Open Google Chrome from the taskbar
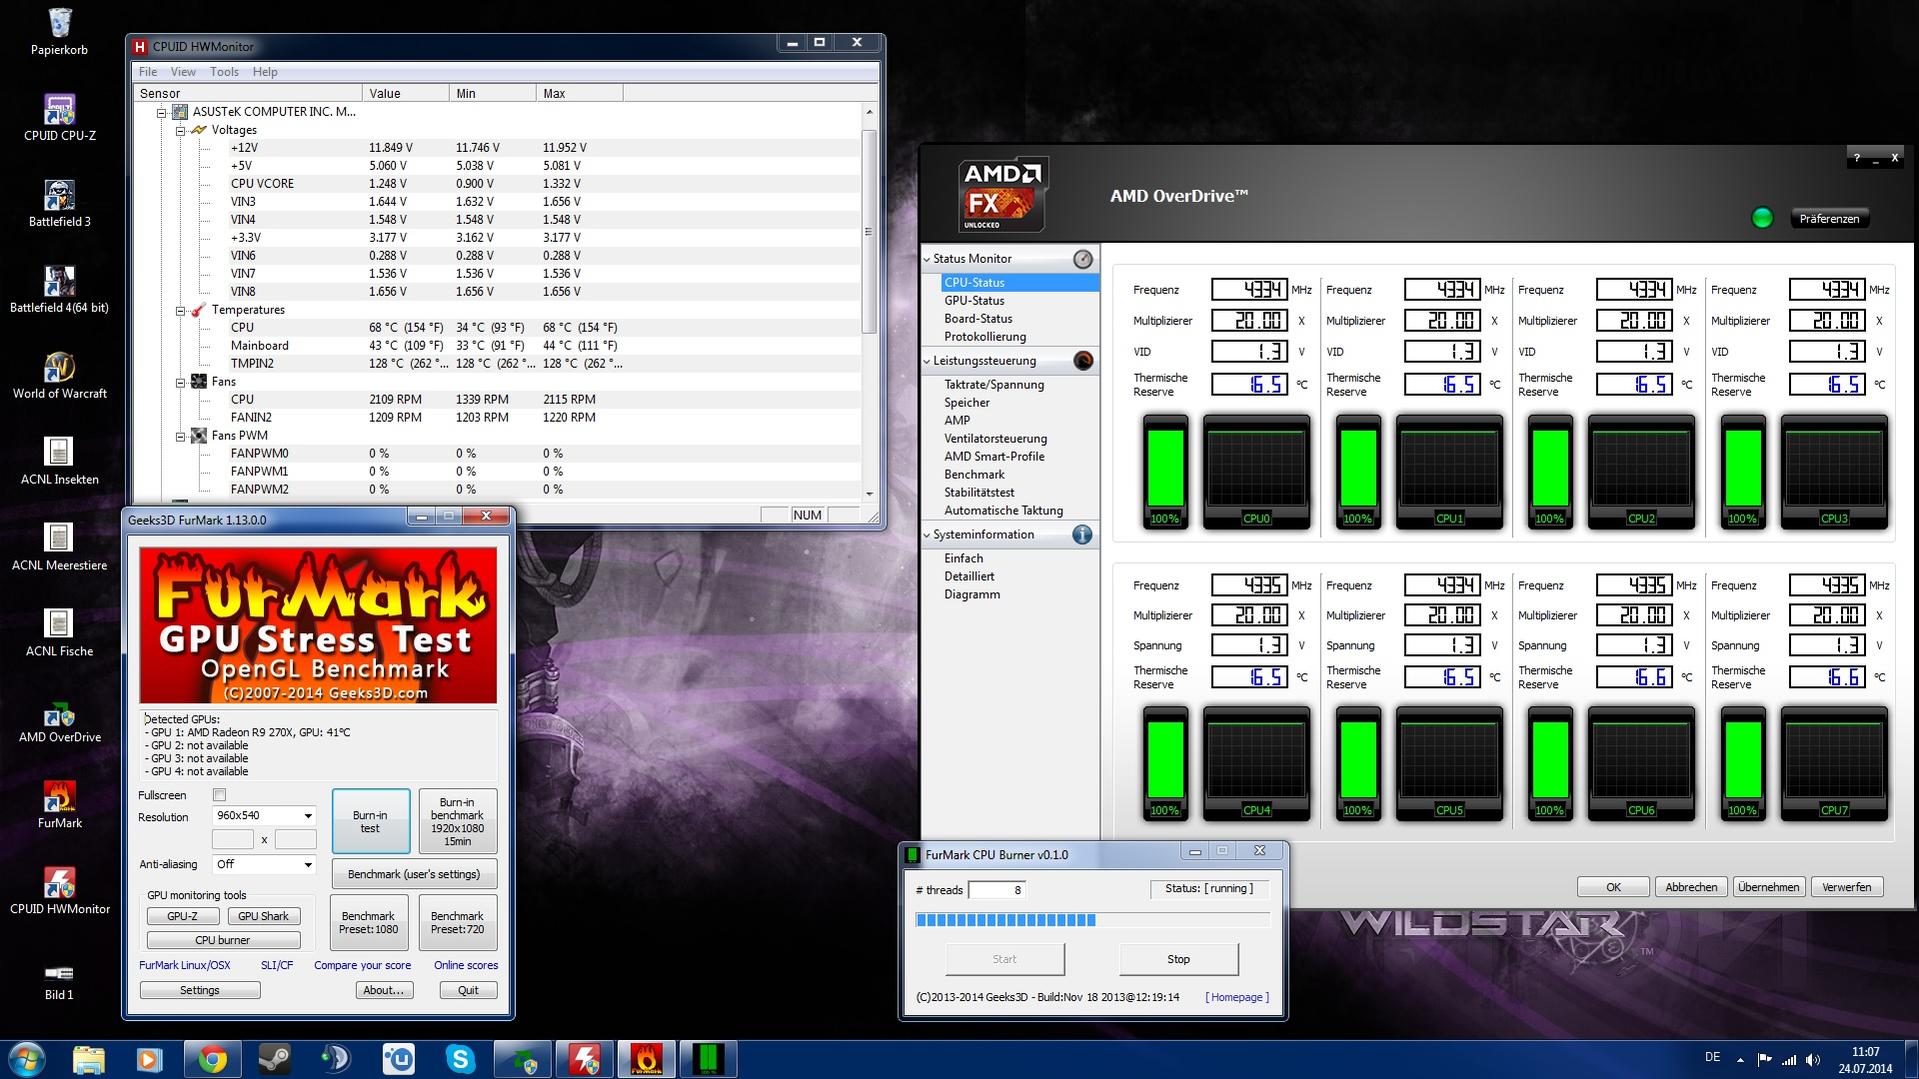The image size is (1919, 1079). [212, 1059]
